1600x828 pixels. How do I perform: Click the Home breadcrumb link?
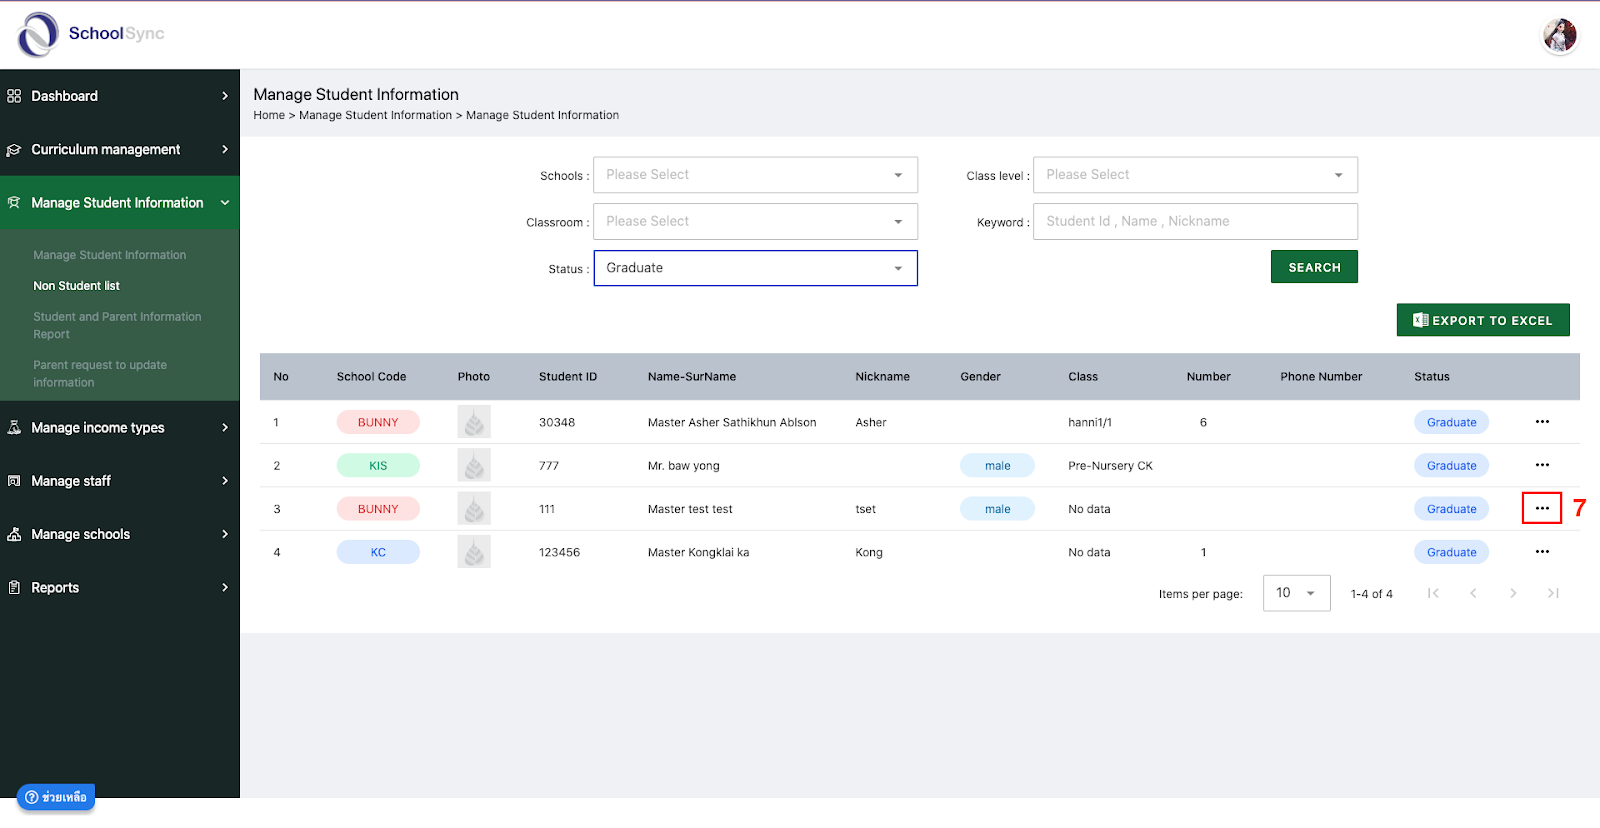point(269,116)
